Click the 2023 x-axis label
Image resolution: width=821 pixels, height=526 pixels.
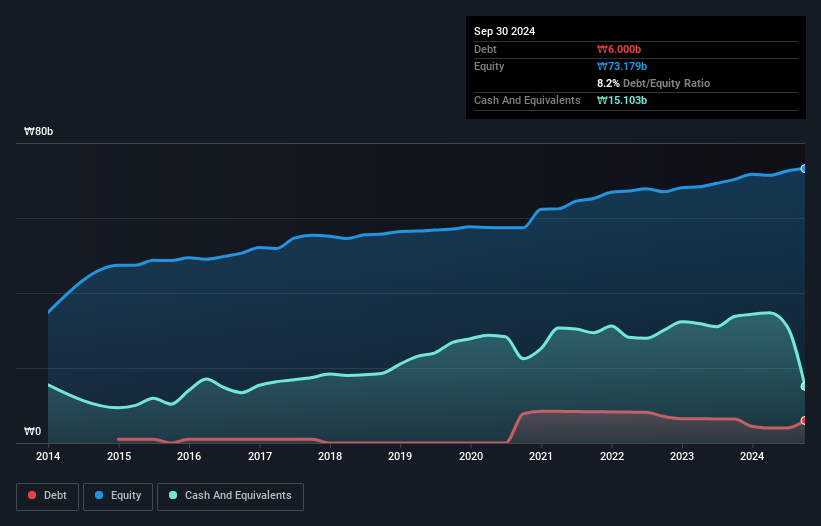coord(682,456)
